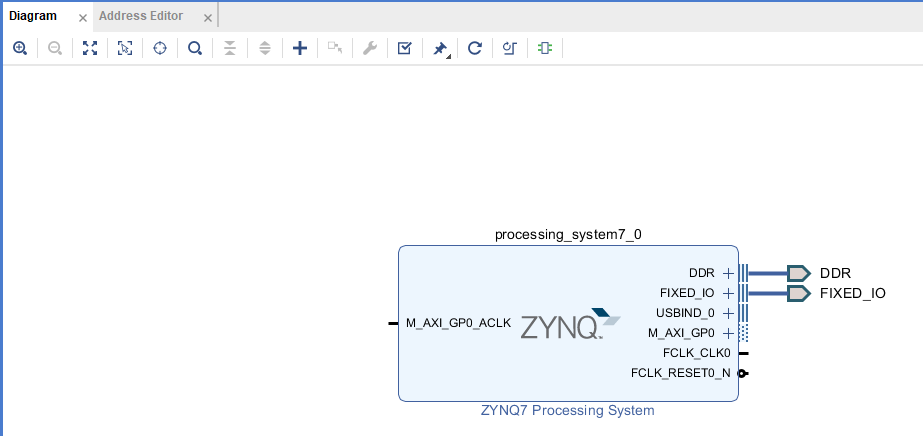Open the pin icon dropdown arrow
The width and height of the screenshot is (923, 436).
(x=449, y=56)
